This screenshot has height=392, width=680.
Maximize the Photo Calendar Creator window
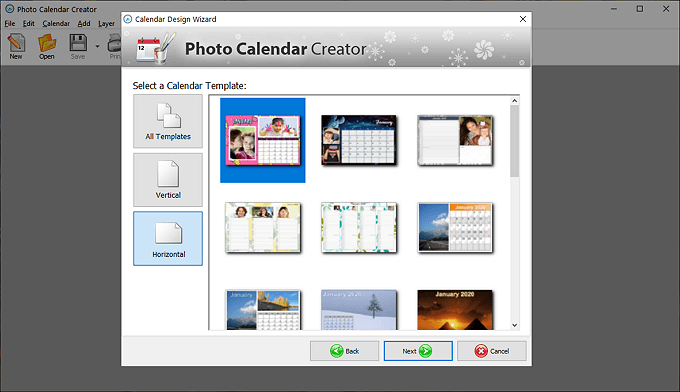(640, 9)
